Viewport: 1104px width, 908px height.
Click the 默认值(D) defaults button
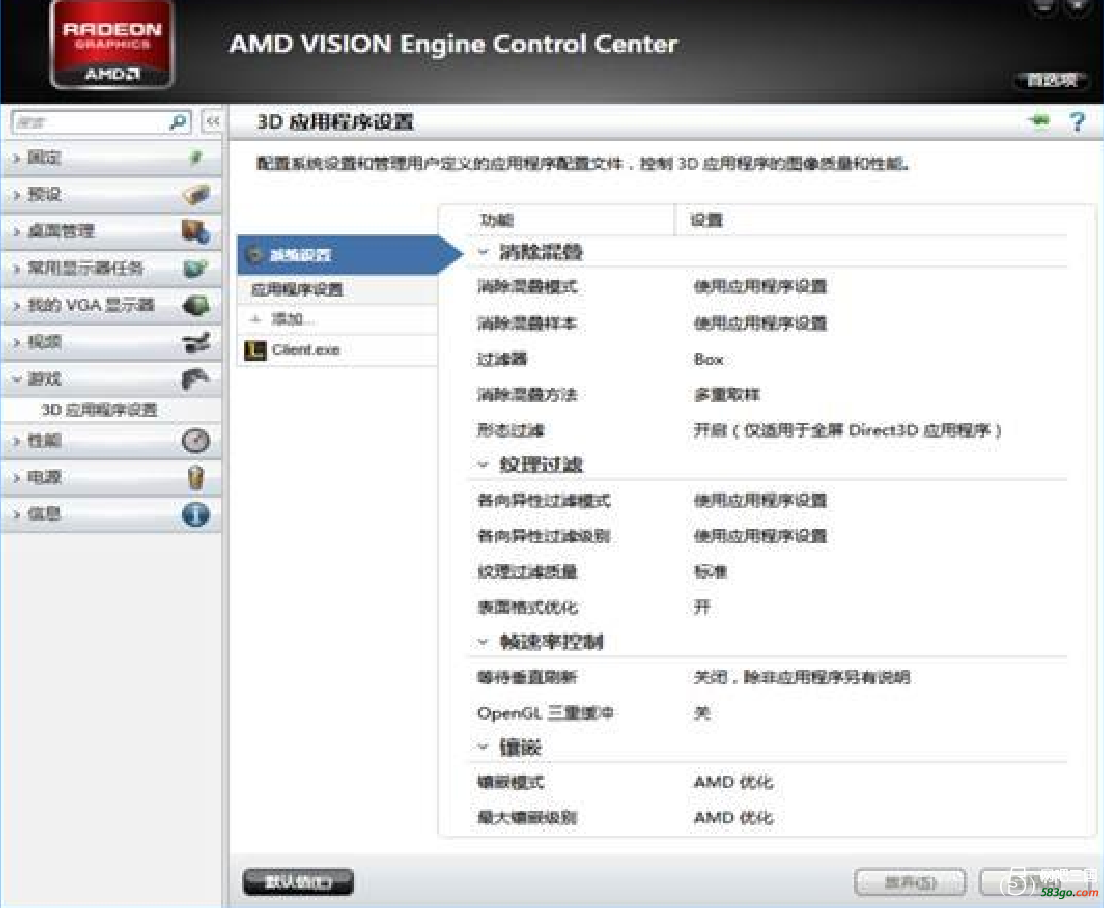(298, 882)
